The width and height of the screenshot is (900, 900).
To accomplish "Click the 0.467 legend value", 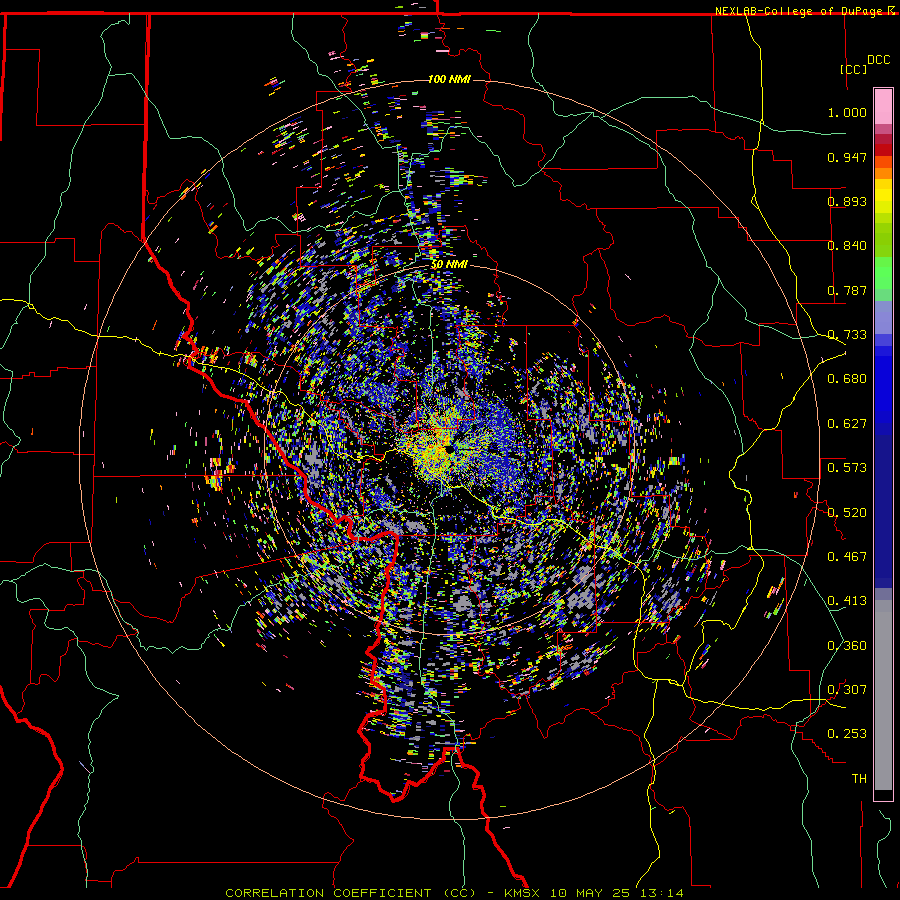I will 847,557.
